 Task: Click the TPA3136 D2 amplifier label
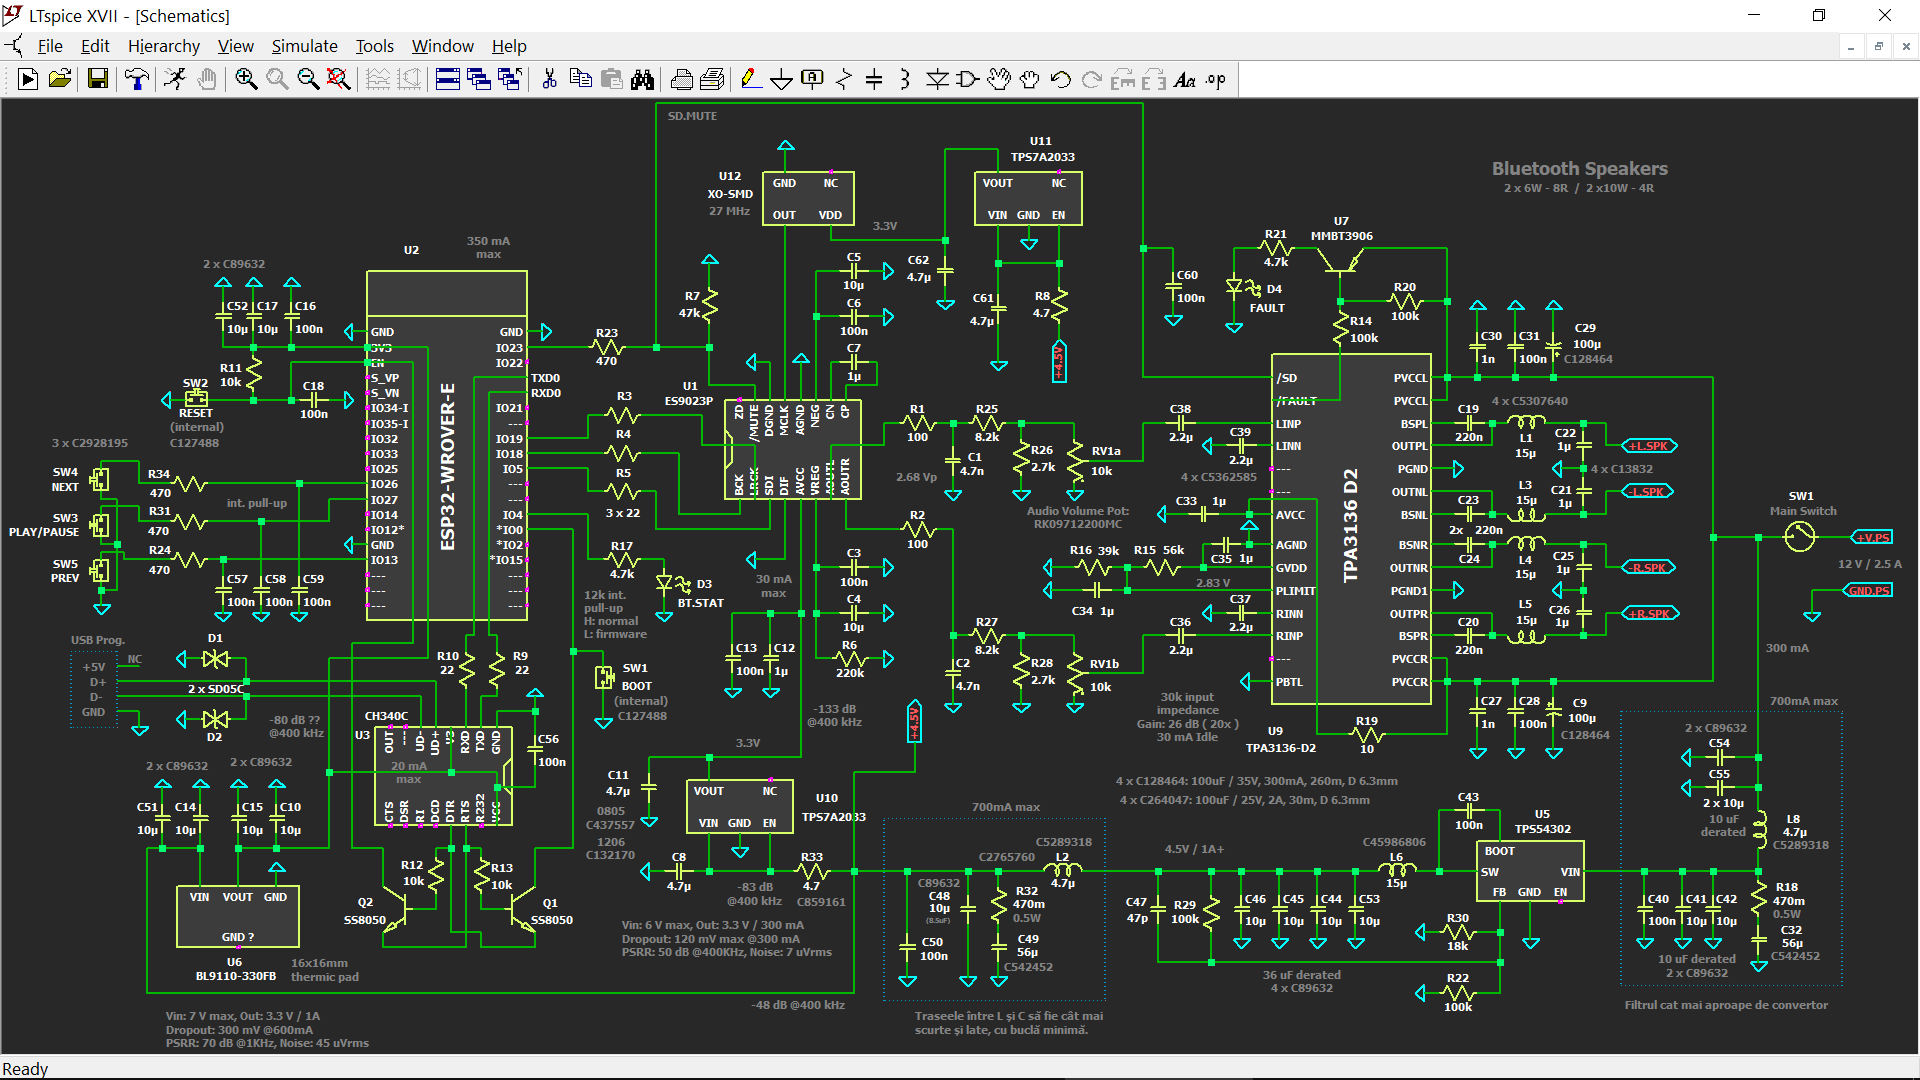pos(1350,525)
